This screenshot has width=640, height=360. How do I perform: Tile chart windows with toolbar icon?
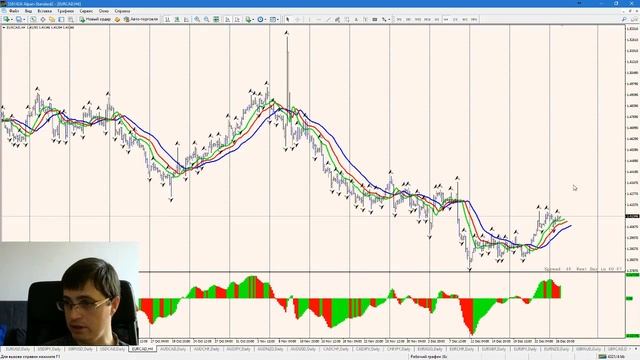[216, 19]
